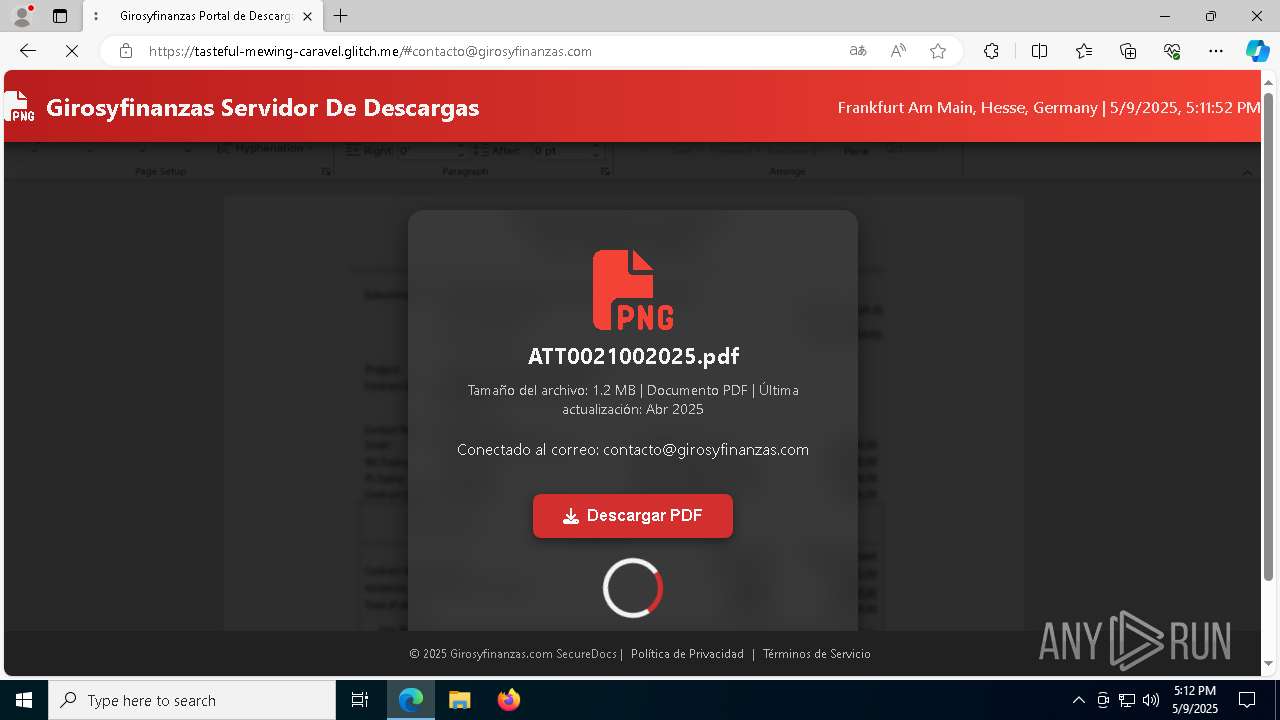Stop page loading with the X button

pos(72,51)
